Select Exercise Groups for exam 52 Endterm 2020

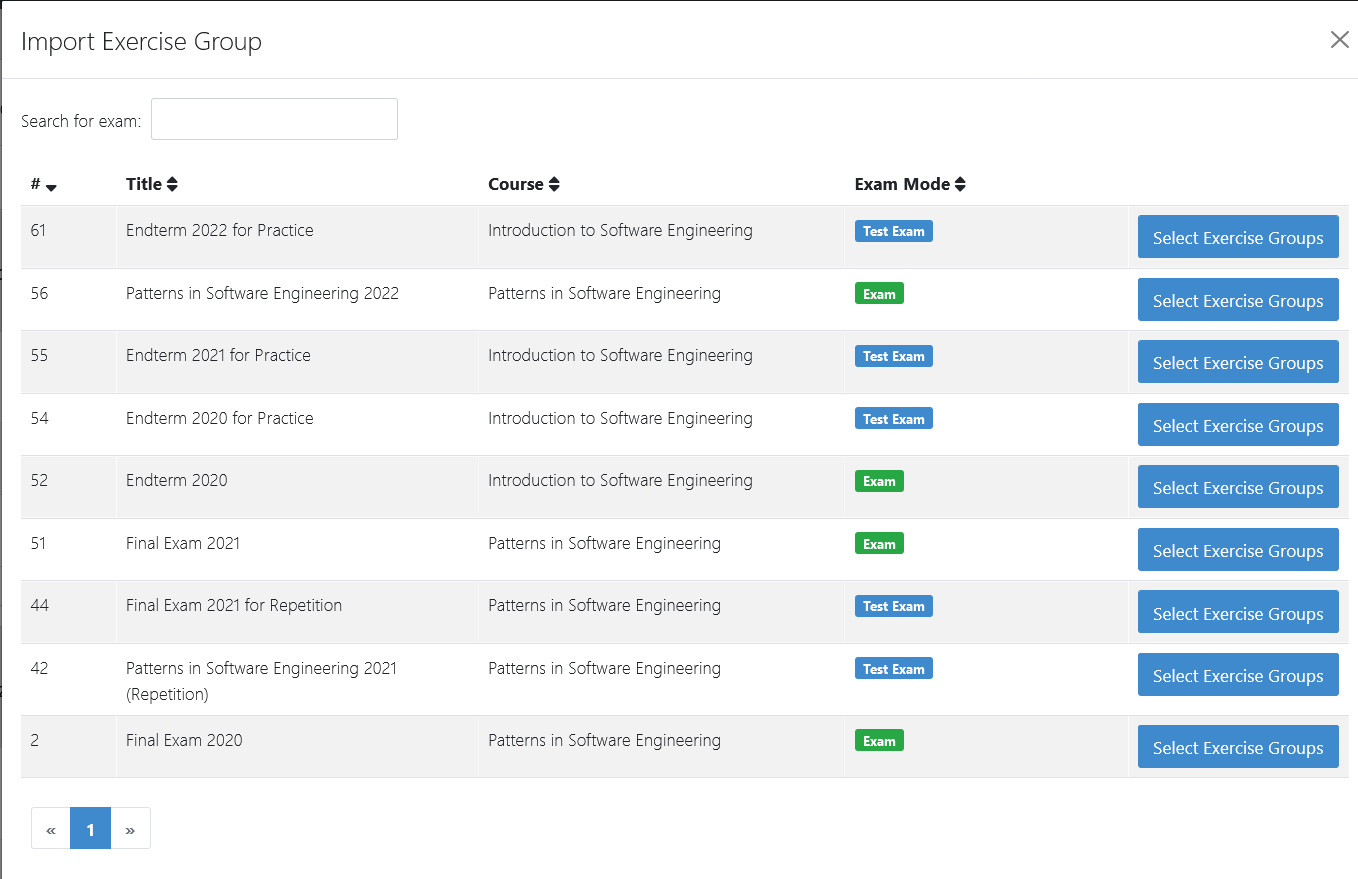(1237, 488)
